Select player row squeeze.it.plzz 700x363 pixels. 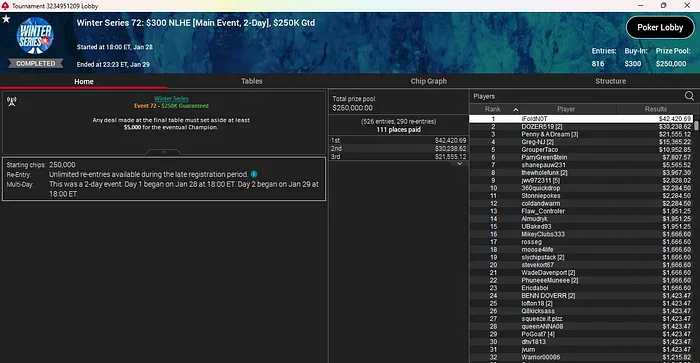click(581, 319)
